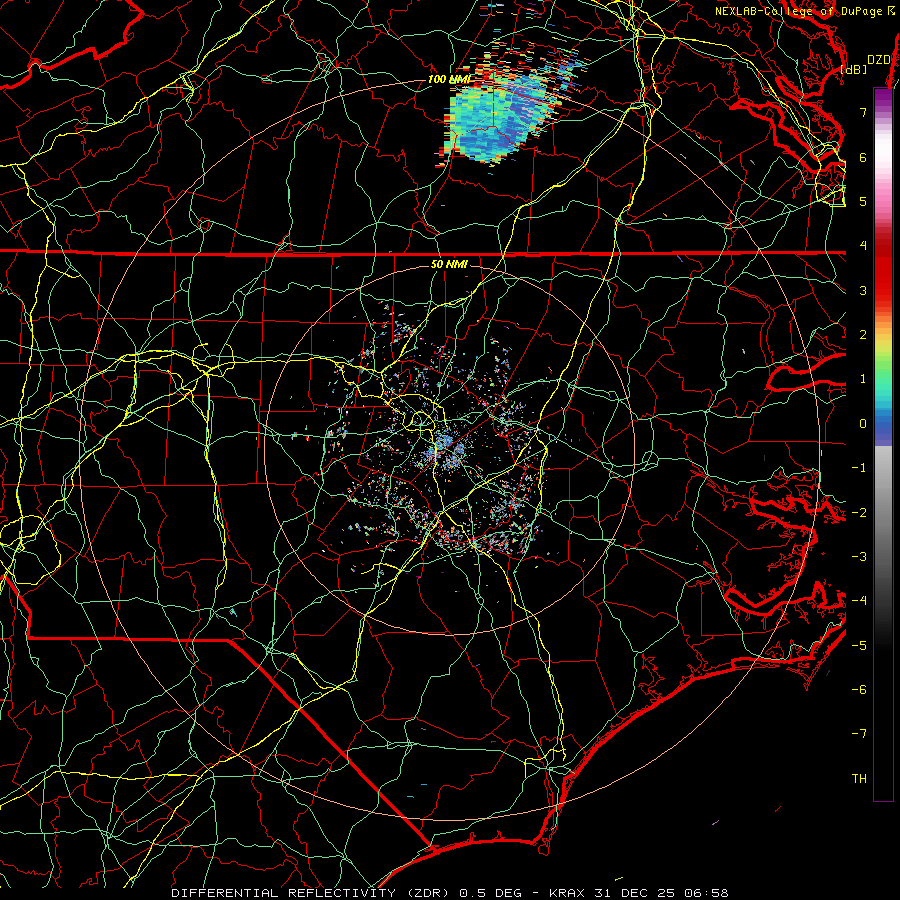Screen dimensions: 900x900
Task: Click the 'KRAX' station identifier in caption
Action: (x=567, y=893)
